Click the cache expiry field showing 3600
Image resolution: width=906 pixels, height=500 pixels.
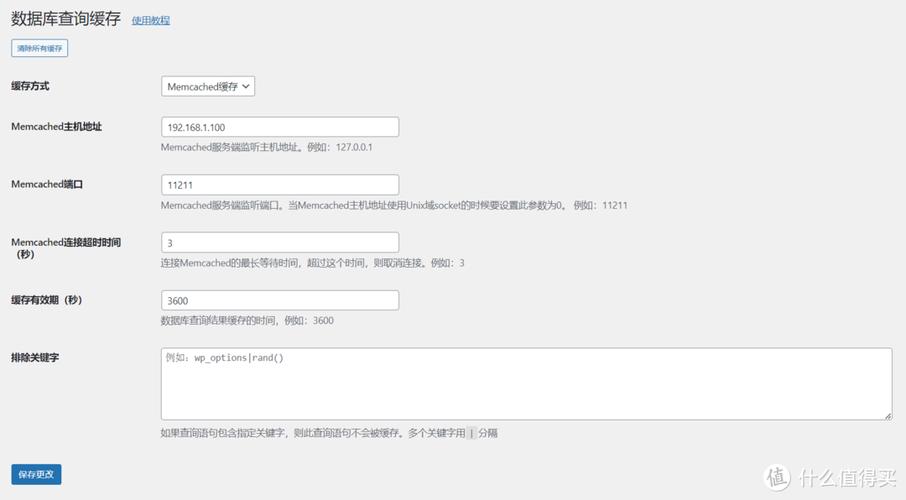(x=280, y=301)
